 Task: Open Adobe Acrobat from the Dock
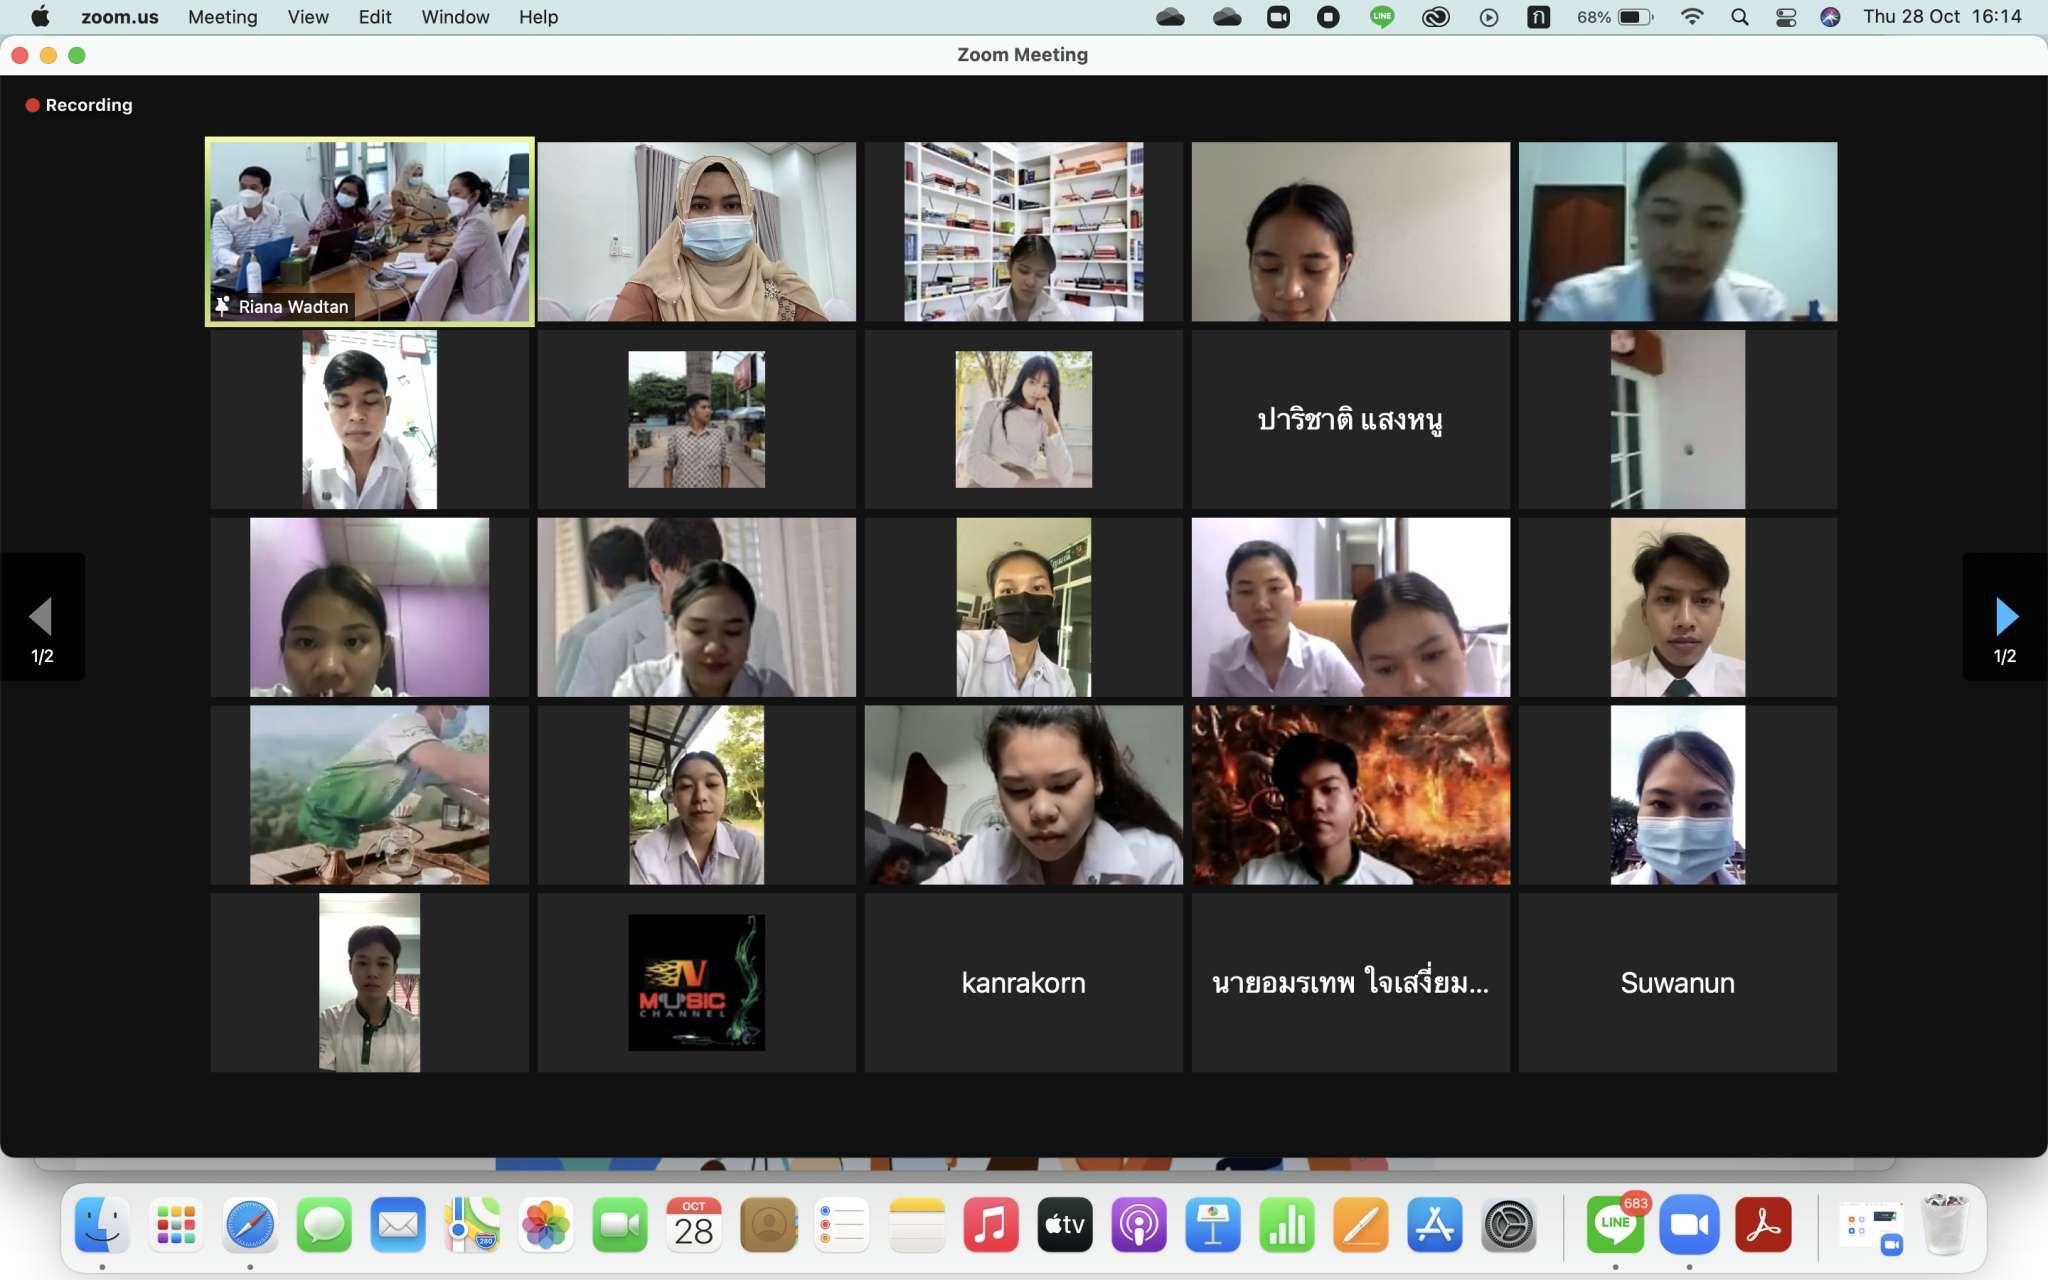[1763, 1225]
